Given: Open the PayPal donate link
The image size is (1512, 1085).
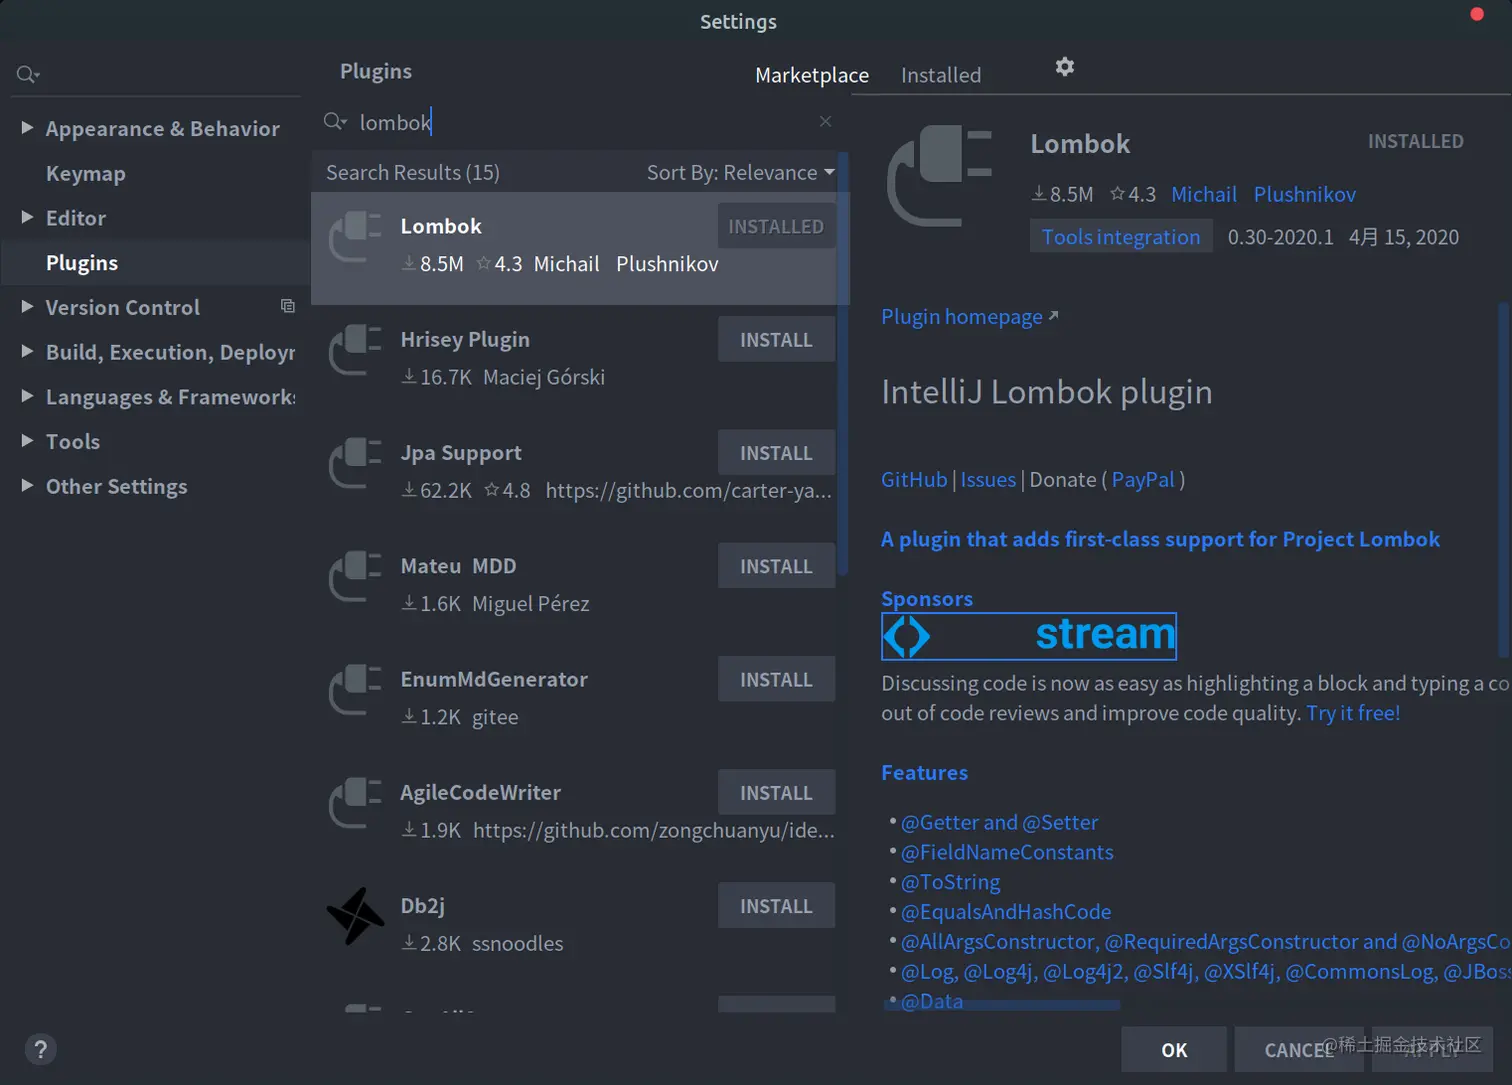Looking at the screenshot, I should pos(1143,479).
